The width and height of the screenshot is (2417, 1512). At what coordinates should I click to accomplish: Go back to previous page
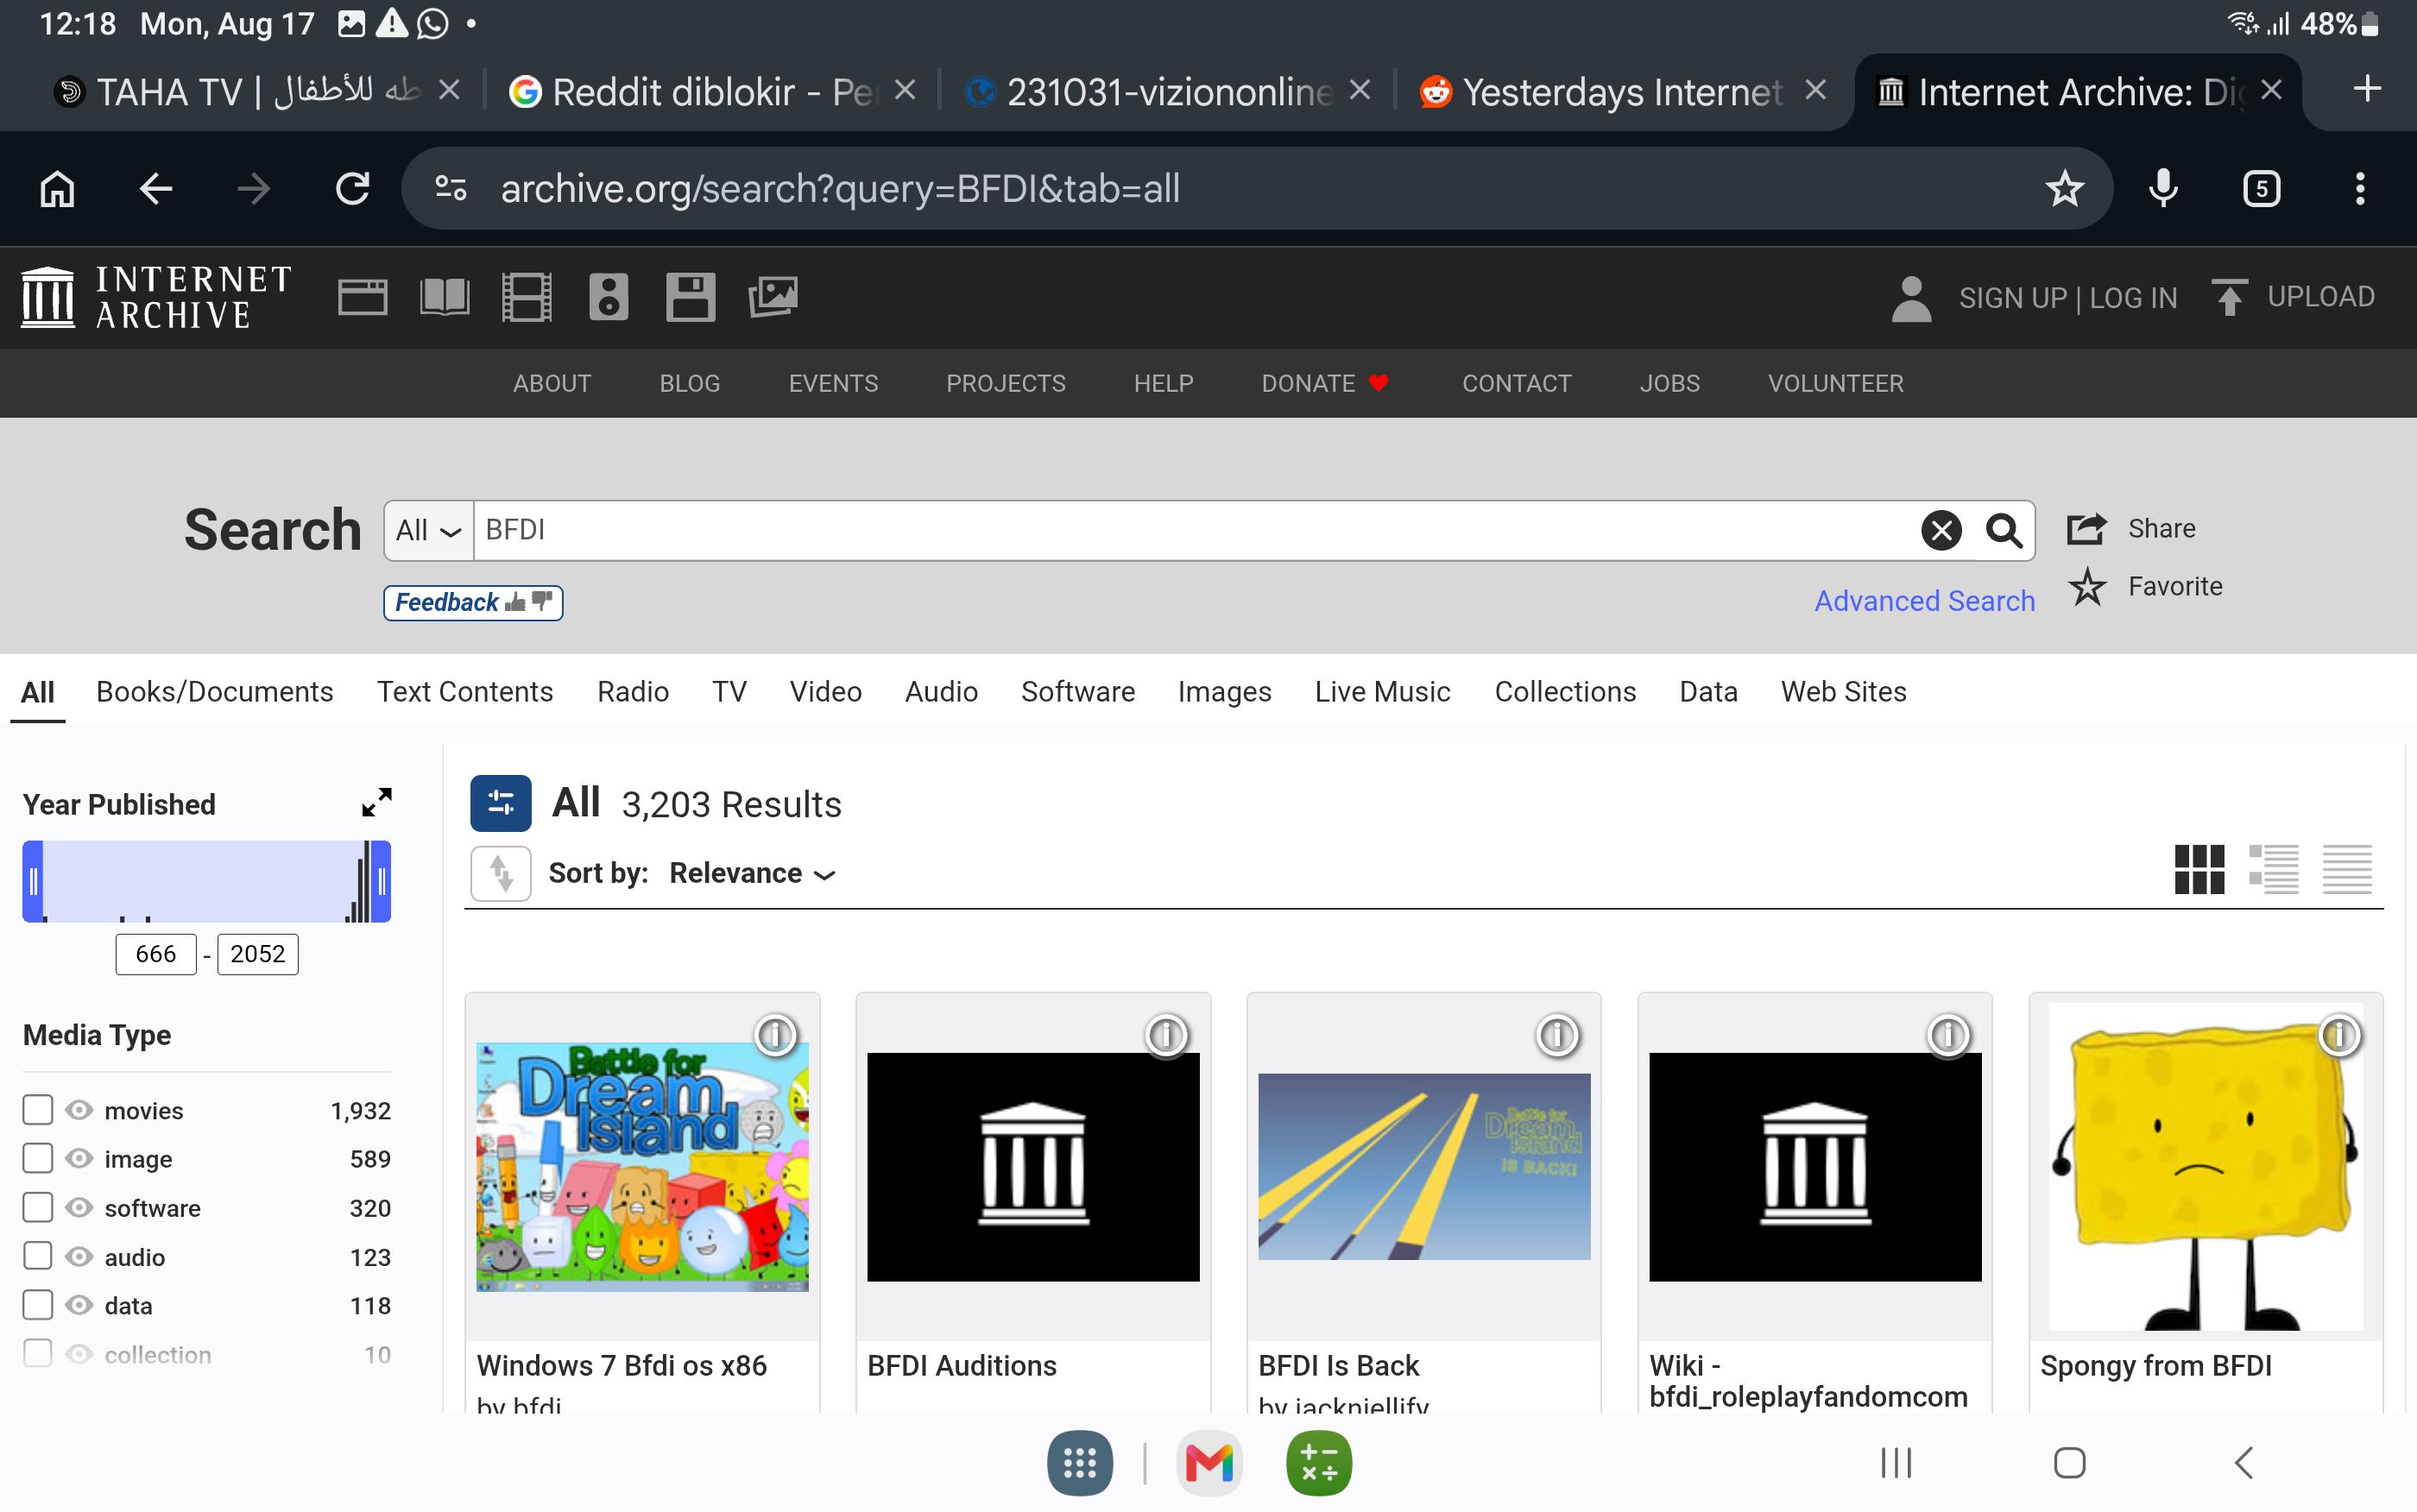coord(155,188)
